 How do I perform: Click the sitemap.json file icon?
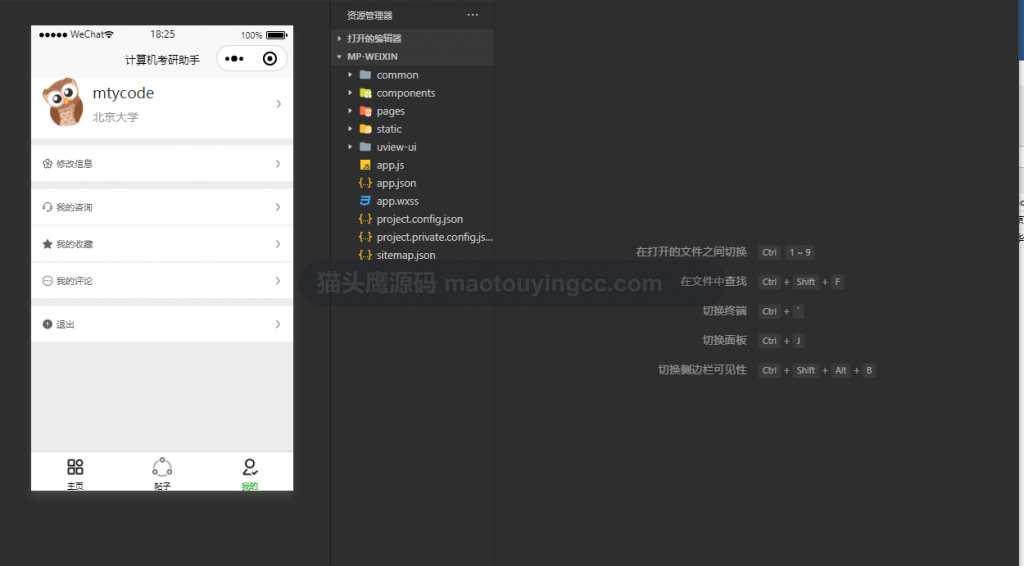point(366,255)
